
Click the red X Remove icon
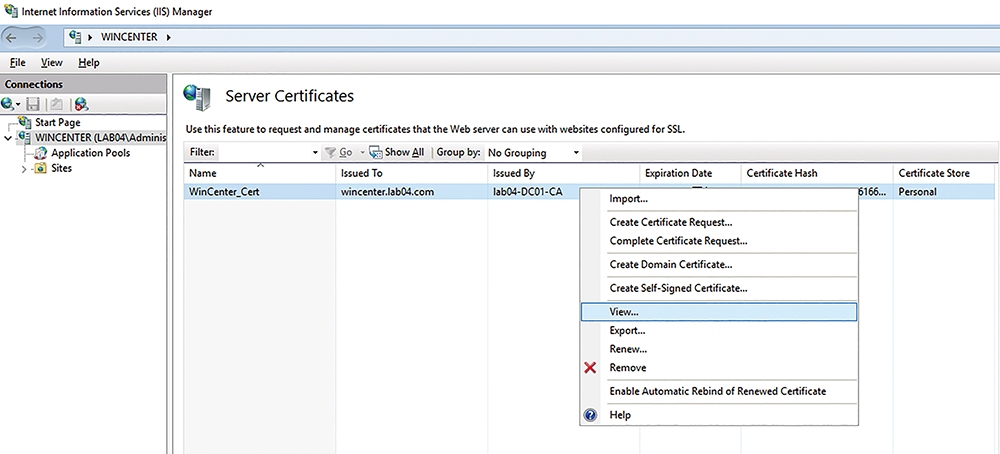coord(591,368)
